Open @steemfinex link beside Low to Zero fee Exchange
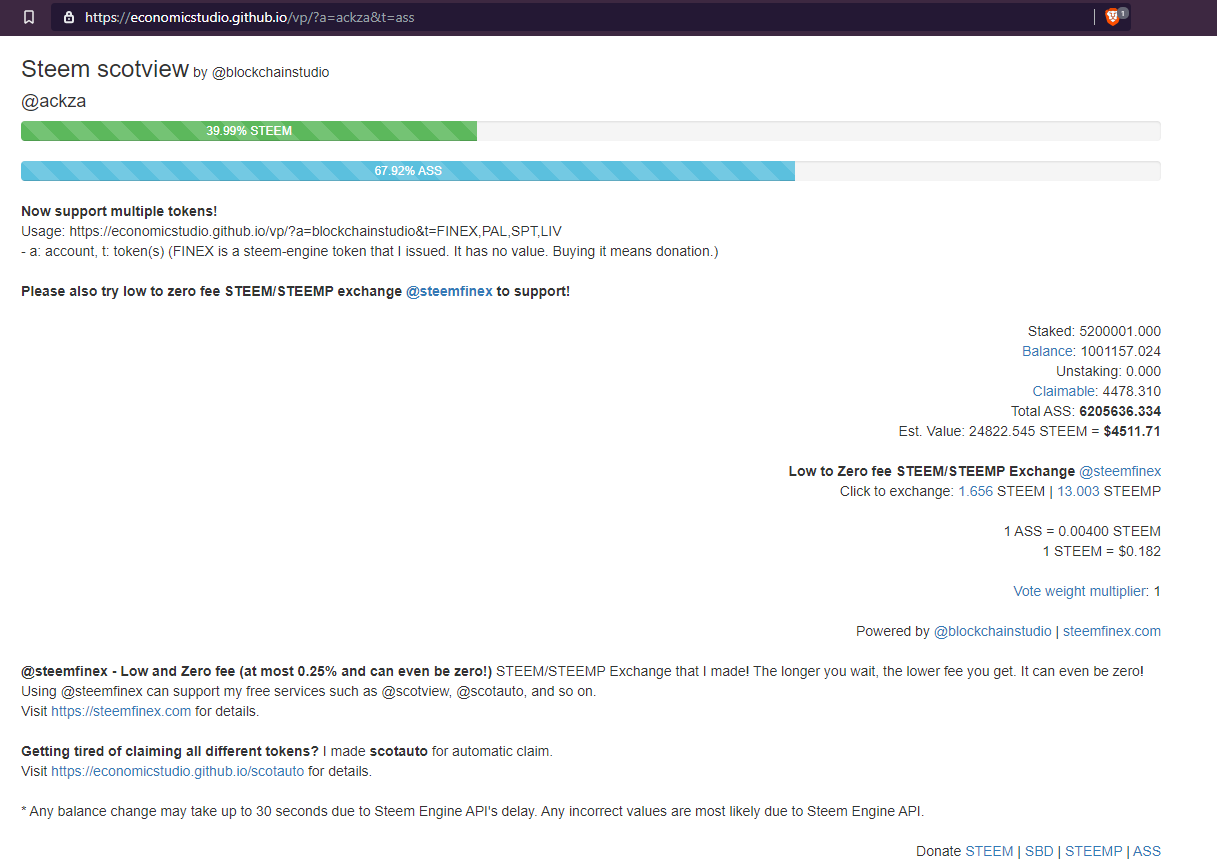This screenshot has height=861, width=1217. pyautogui.click(x=1120, y=471)
